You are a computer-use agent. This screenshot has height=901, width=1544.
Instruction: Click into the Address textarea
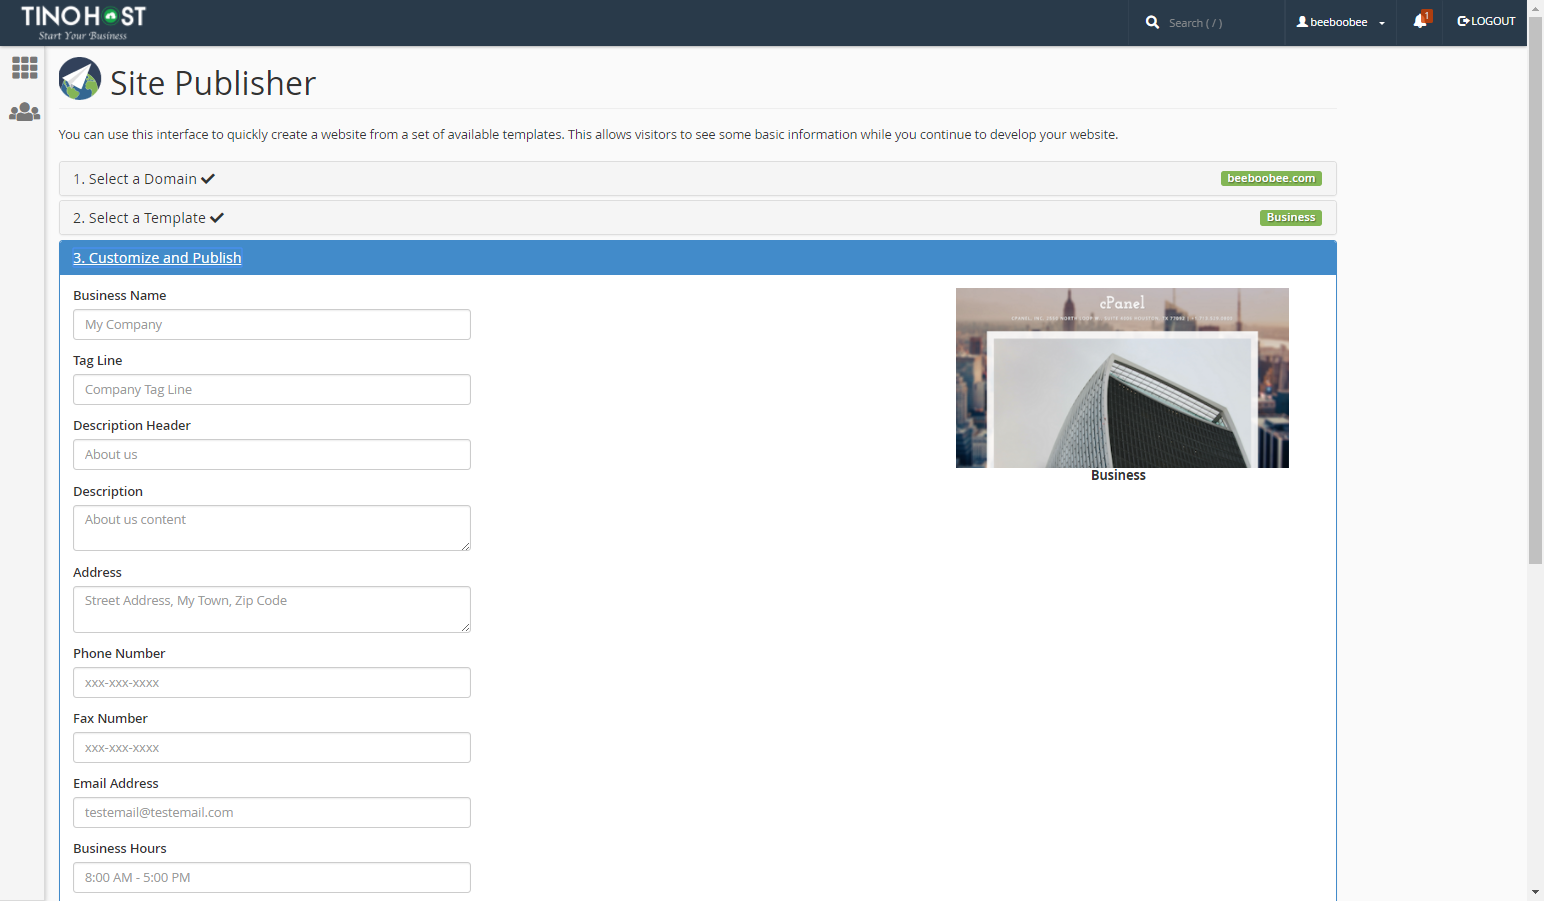click(x=272, y=609)
